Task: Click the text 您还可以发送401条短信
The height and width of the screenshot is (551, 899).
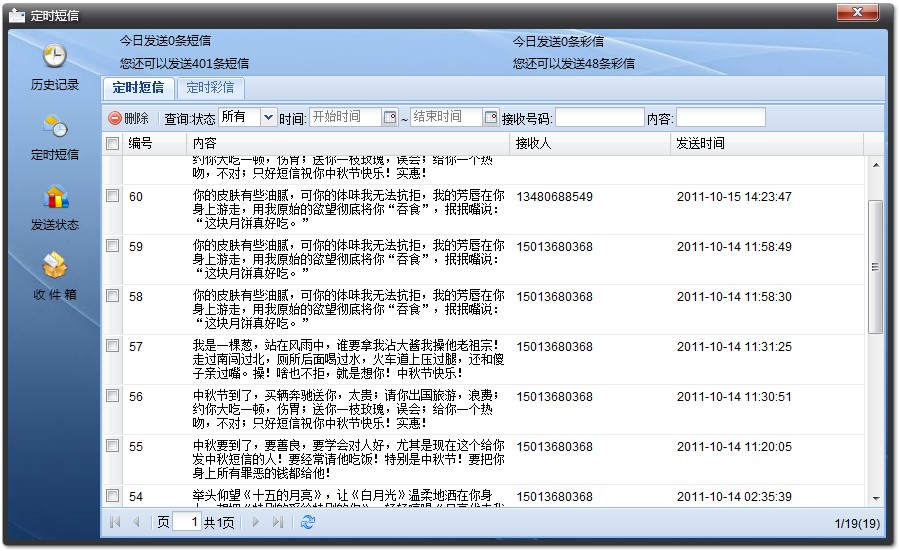Action: 184,63
